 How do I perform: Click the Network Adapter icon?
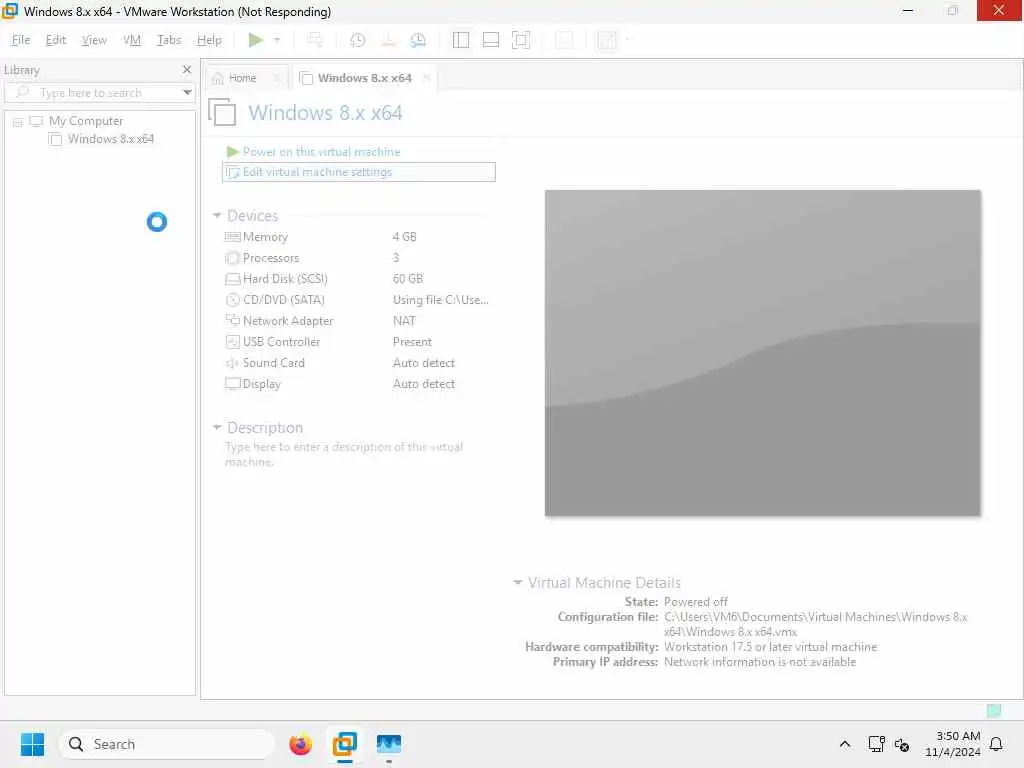232,320
